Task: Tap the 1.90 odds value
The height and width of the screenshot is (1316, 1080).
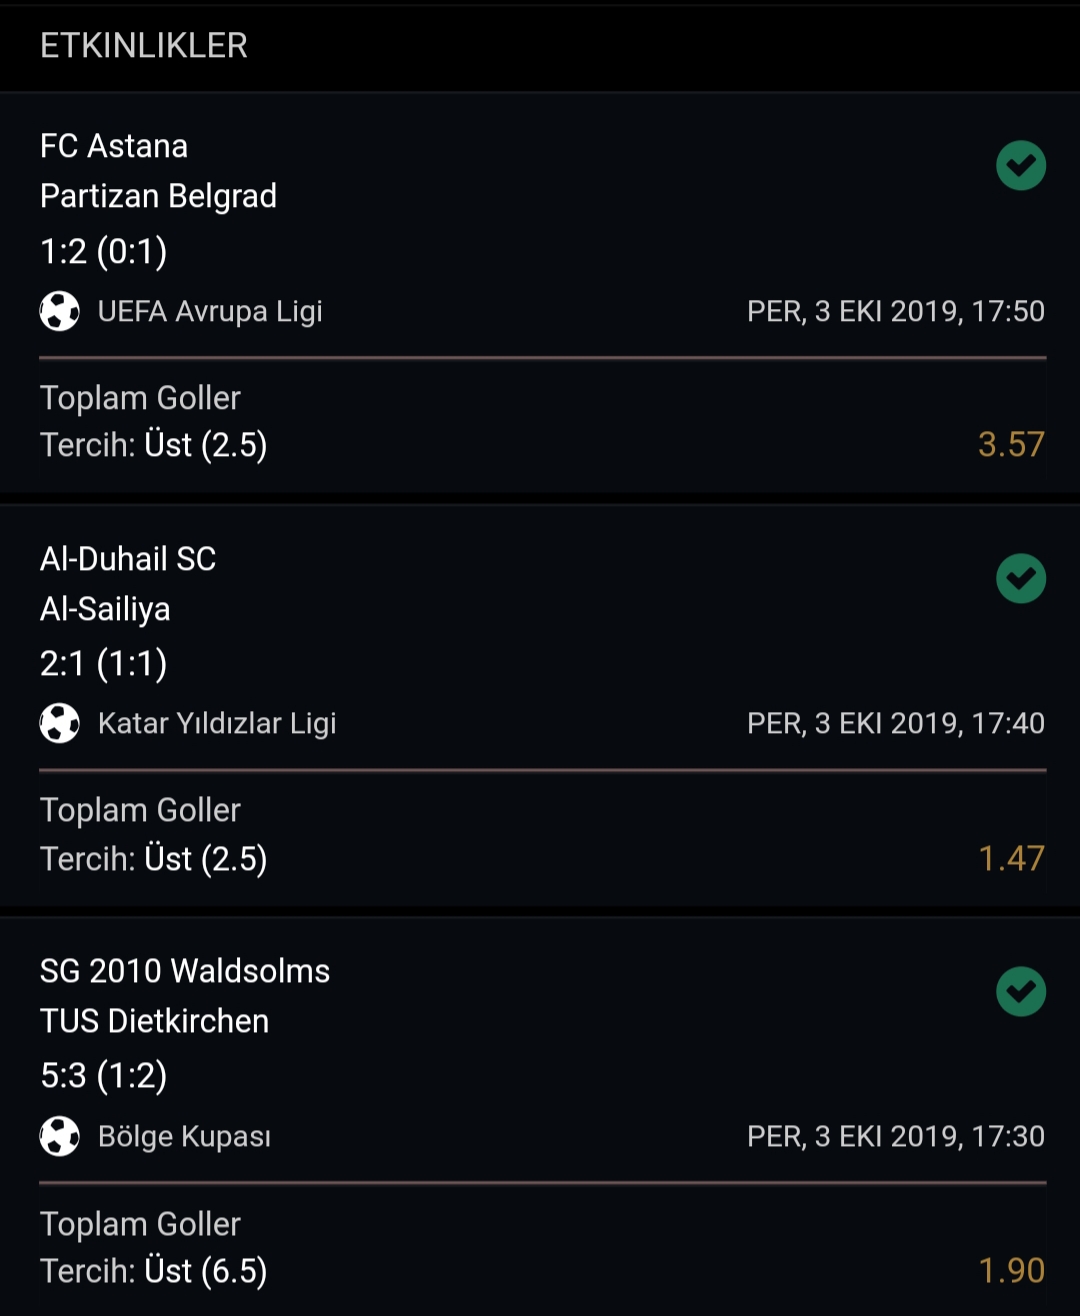Action: tap(1011, 1270)
